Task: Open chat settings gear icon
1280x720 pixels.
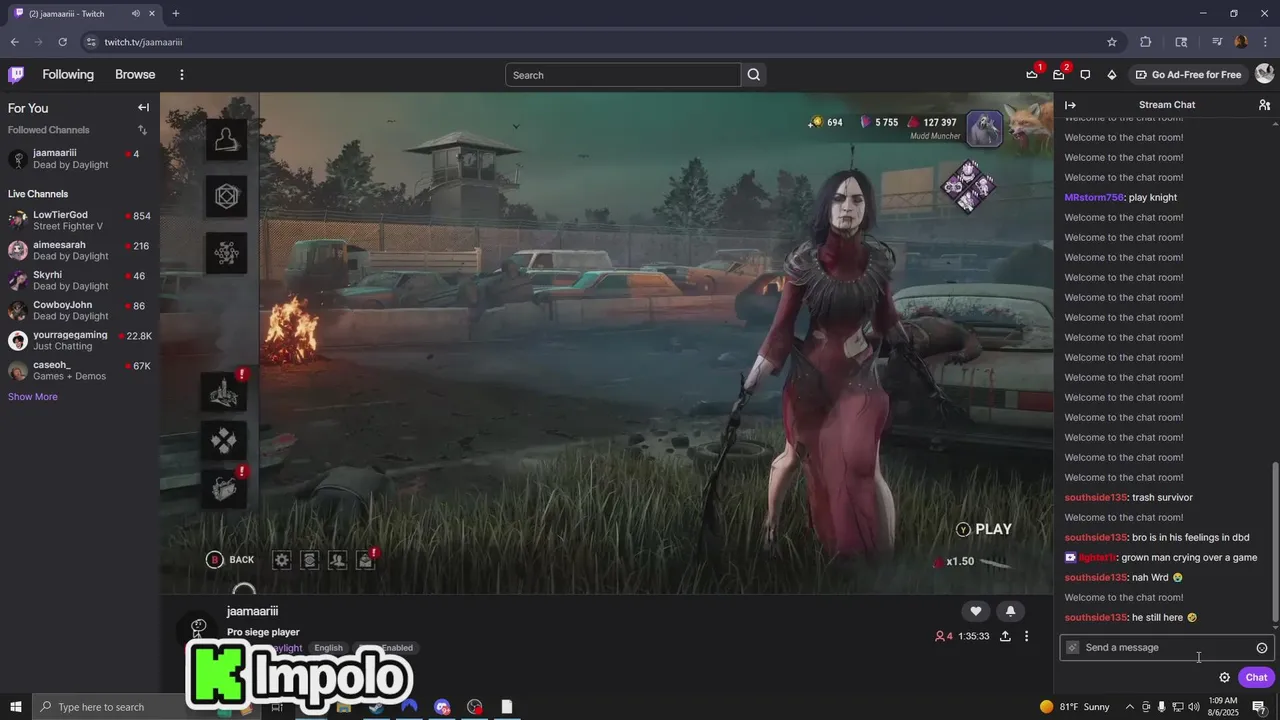Action: (x=1224, y=677)
